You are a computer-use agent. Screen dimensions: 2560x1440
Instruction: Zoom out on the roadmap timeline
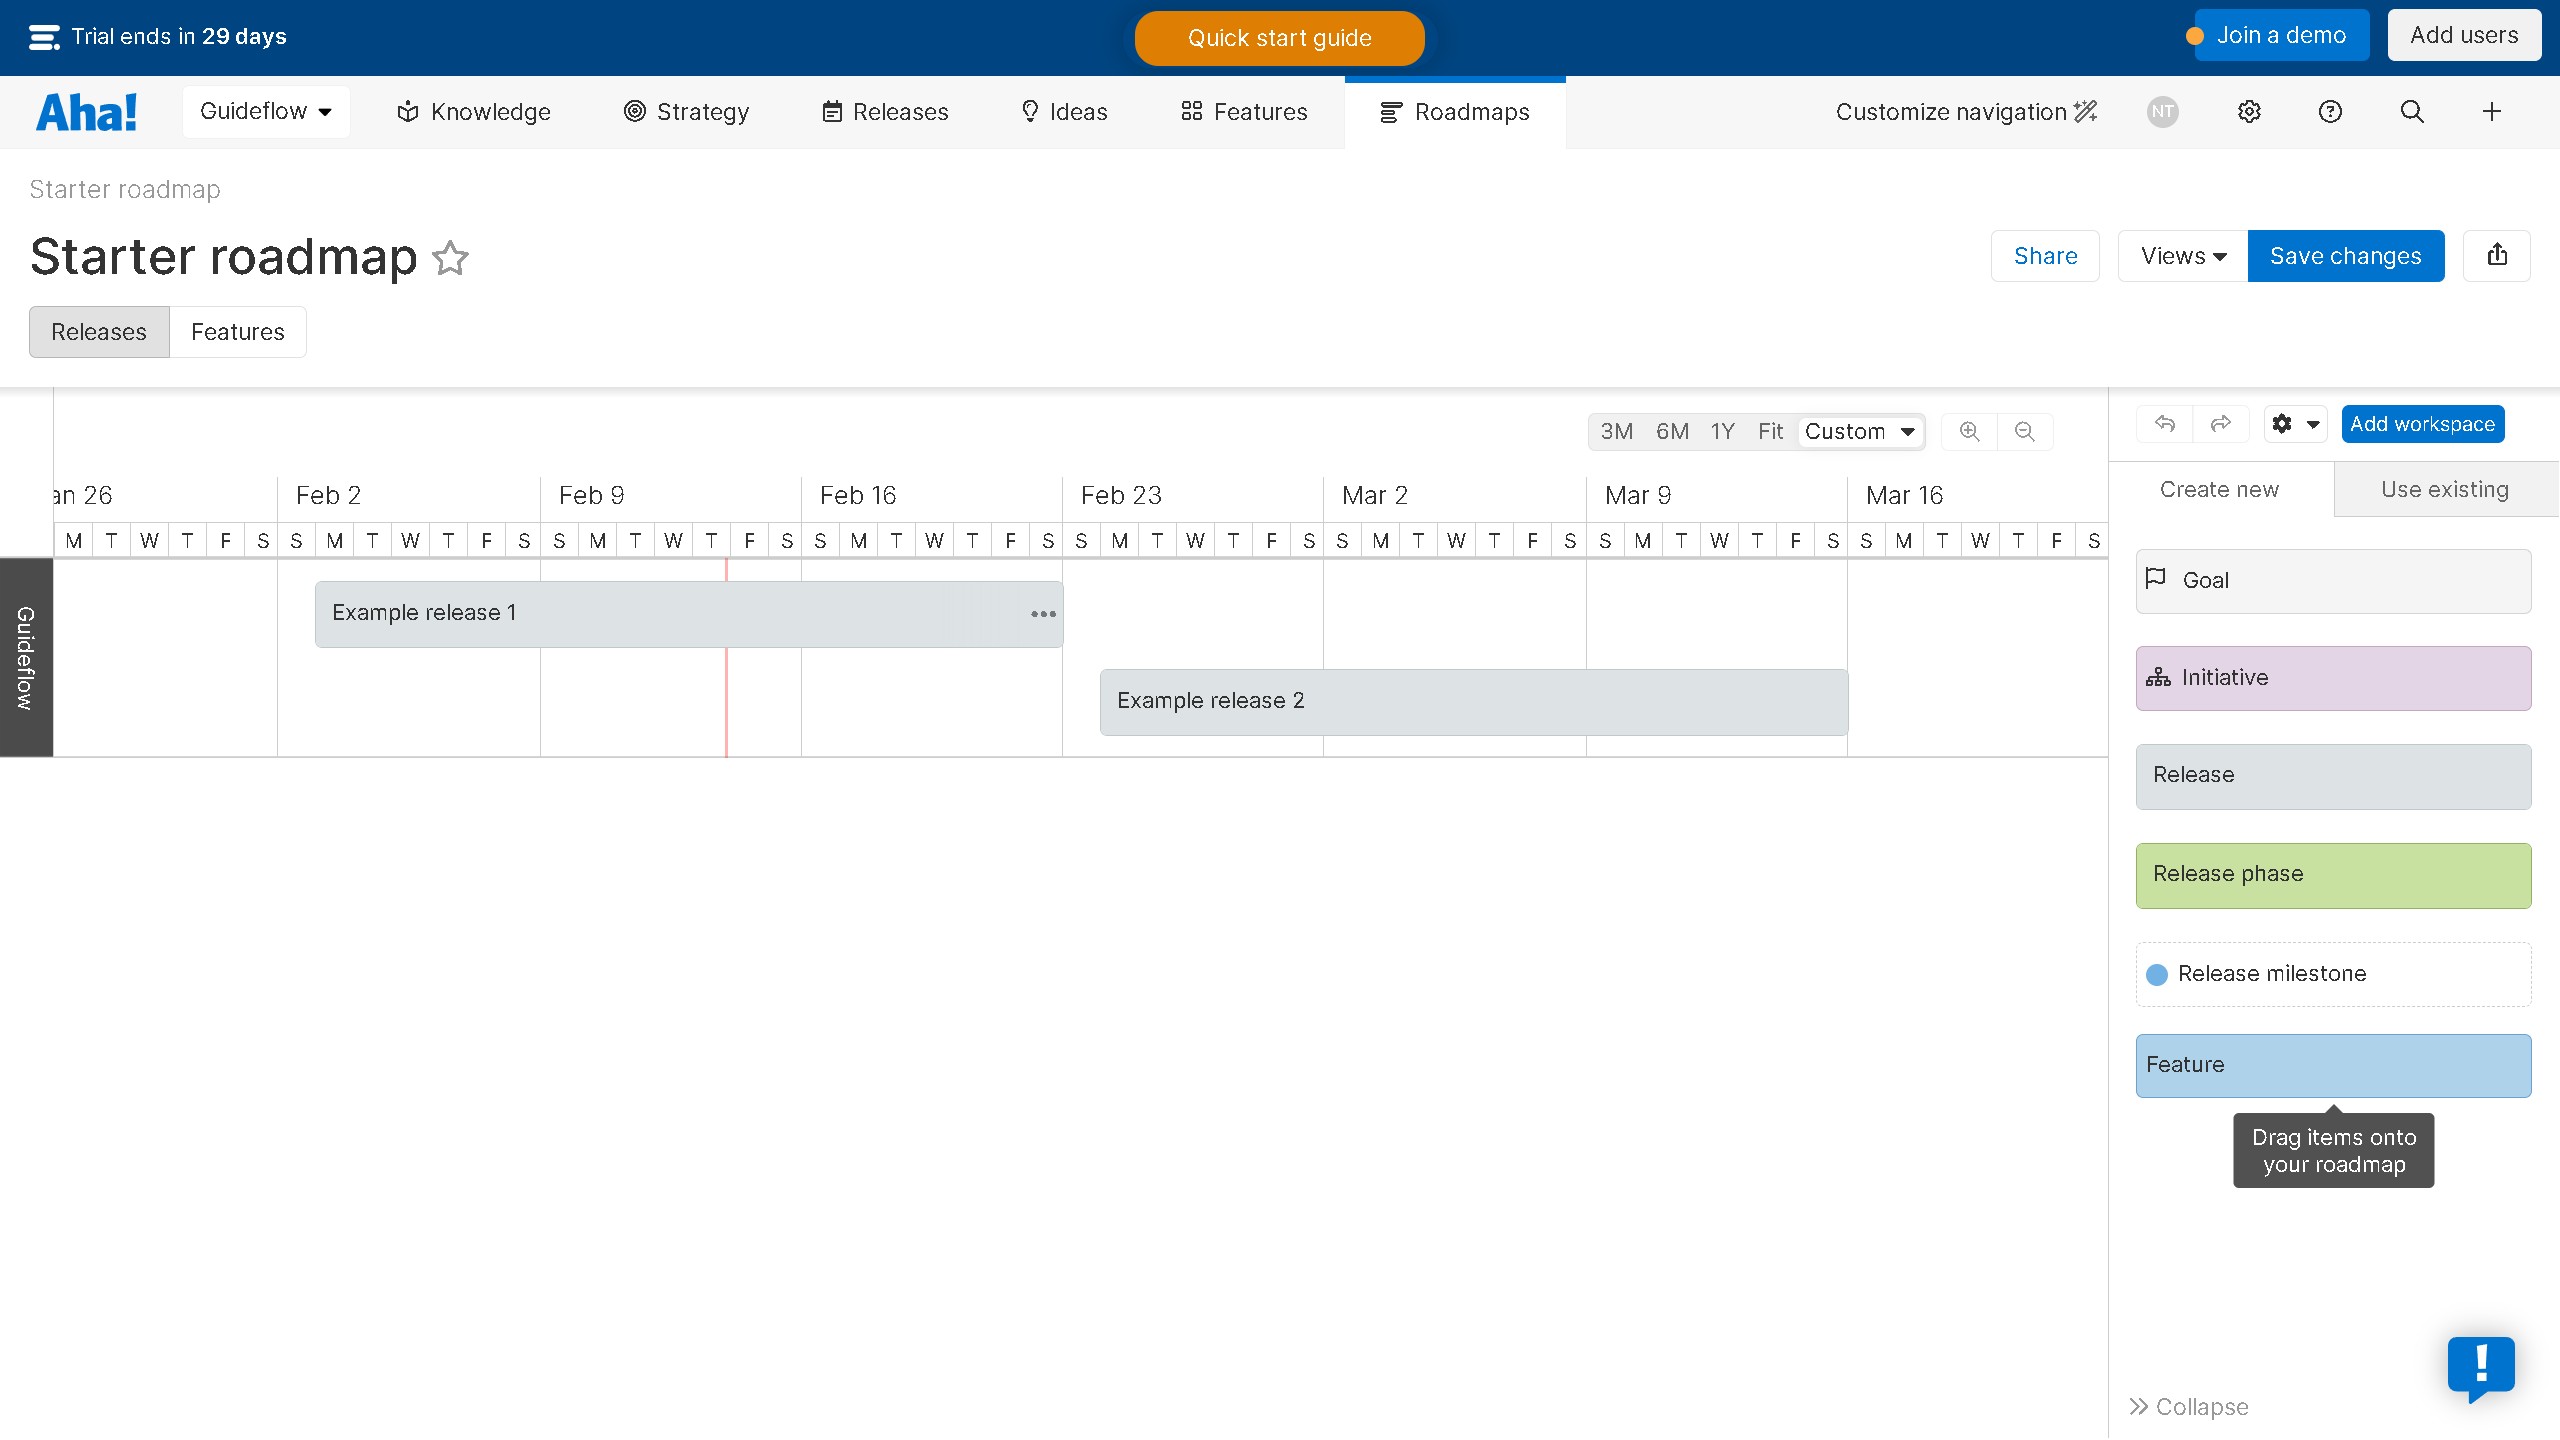tap(2024, 432)
